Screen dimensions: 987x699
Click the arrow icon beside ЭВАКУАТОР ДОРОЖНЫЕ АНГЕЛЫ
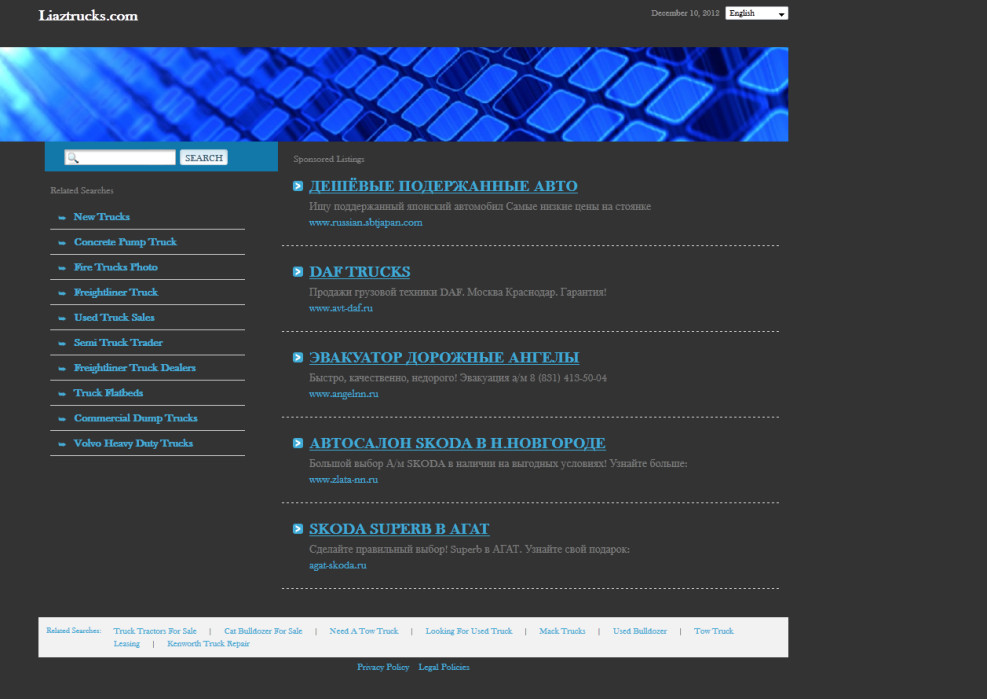coord(297,357)
